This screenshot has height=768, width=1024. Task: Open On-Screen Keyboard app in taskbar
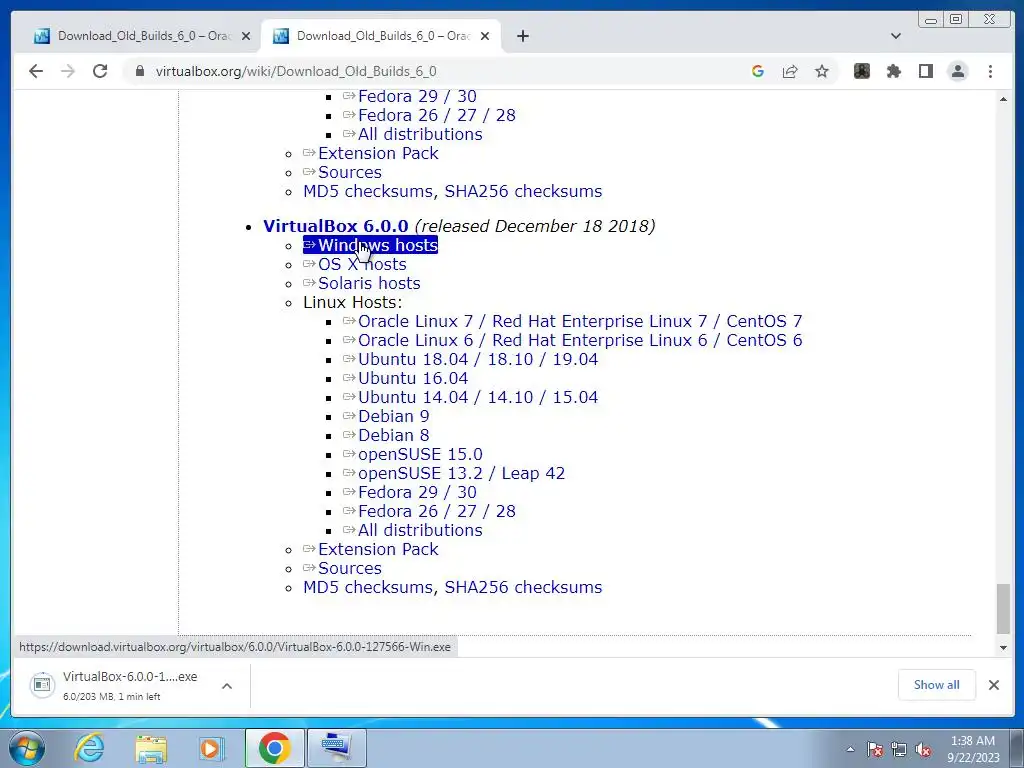click(x=337, y=748)
